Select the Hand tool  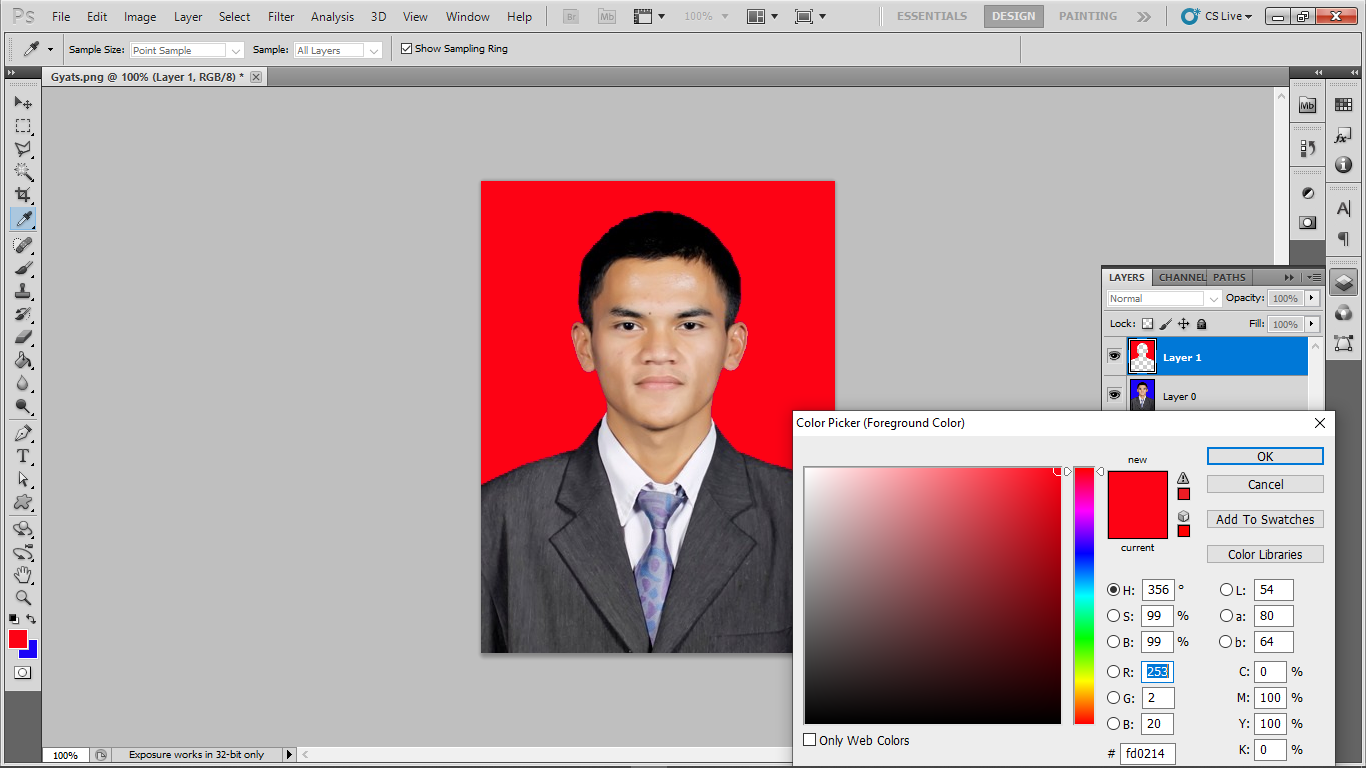pyautogui.click(x=23, y=574)
